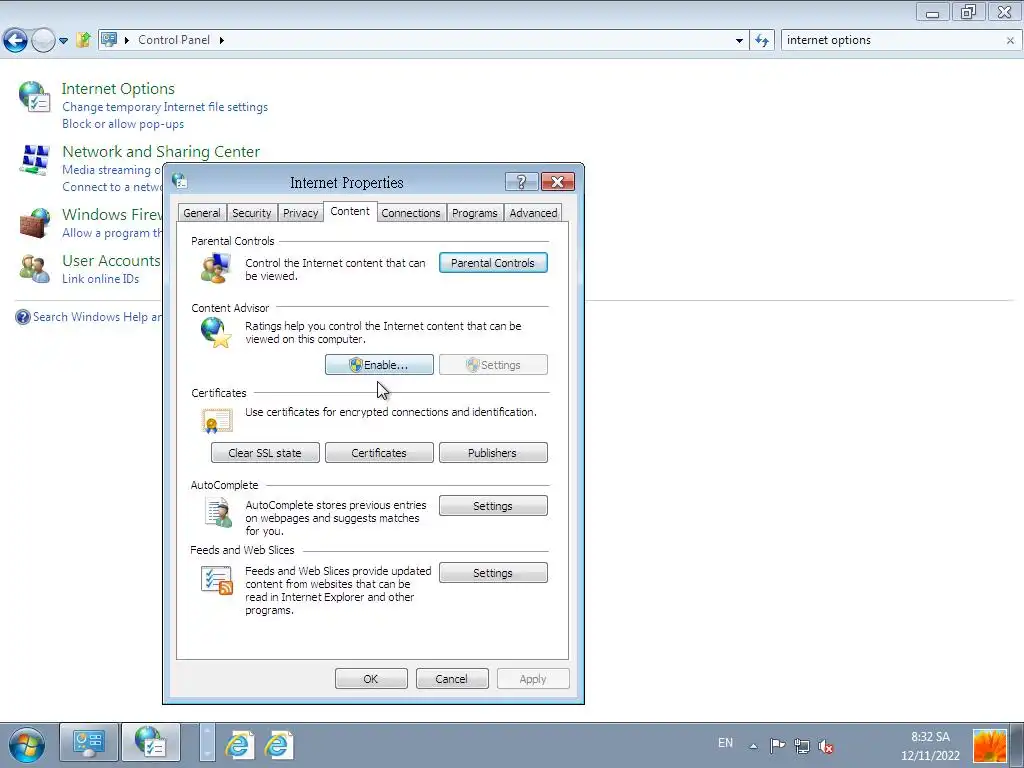Click the orange flower icon in tray
This screenshot has width=1024, height=768.
990,746
